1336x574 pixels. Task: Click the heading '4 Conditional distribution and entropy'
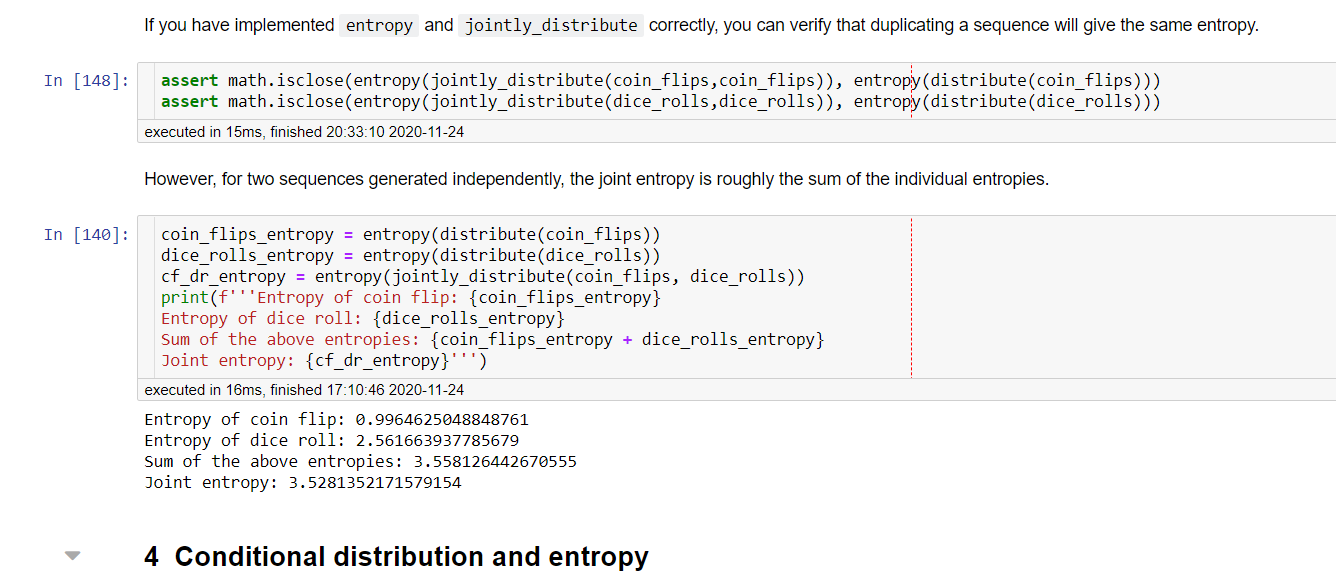[396, 556]
